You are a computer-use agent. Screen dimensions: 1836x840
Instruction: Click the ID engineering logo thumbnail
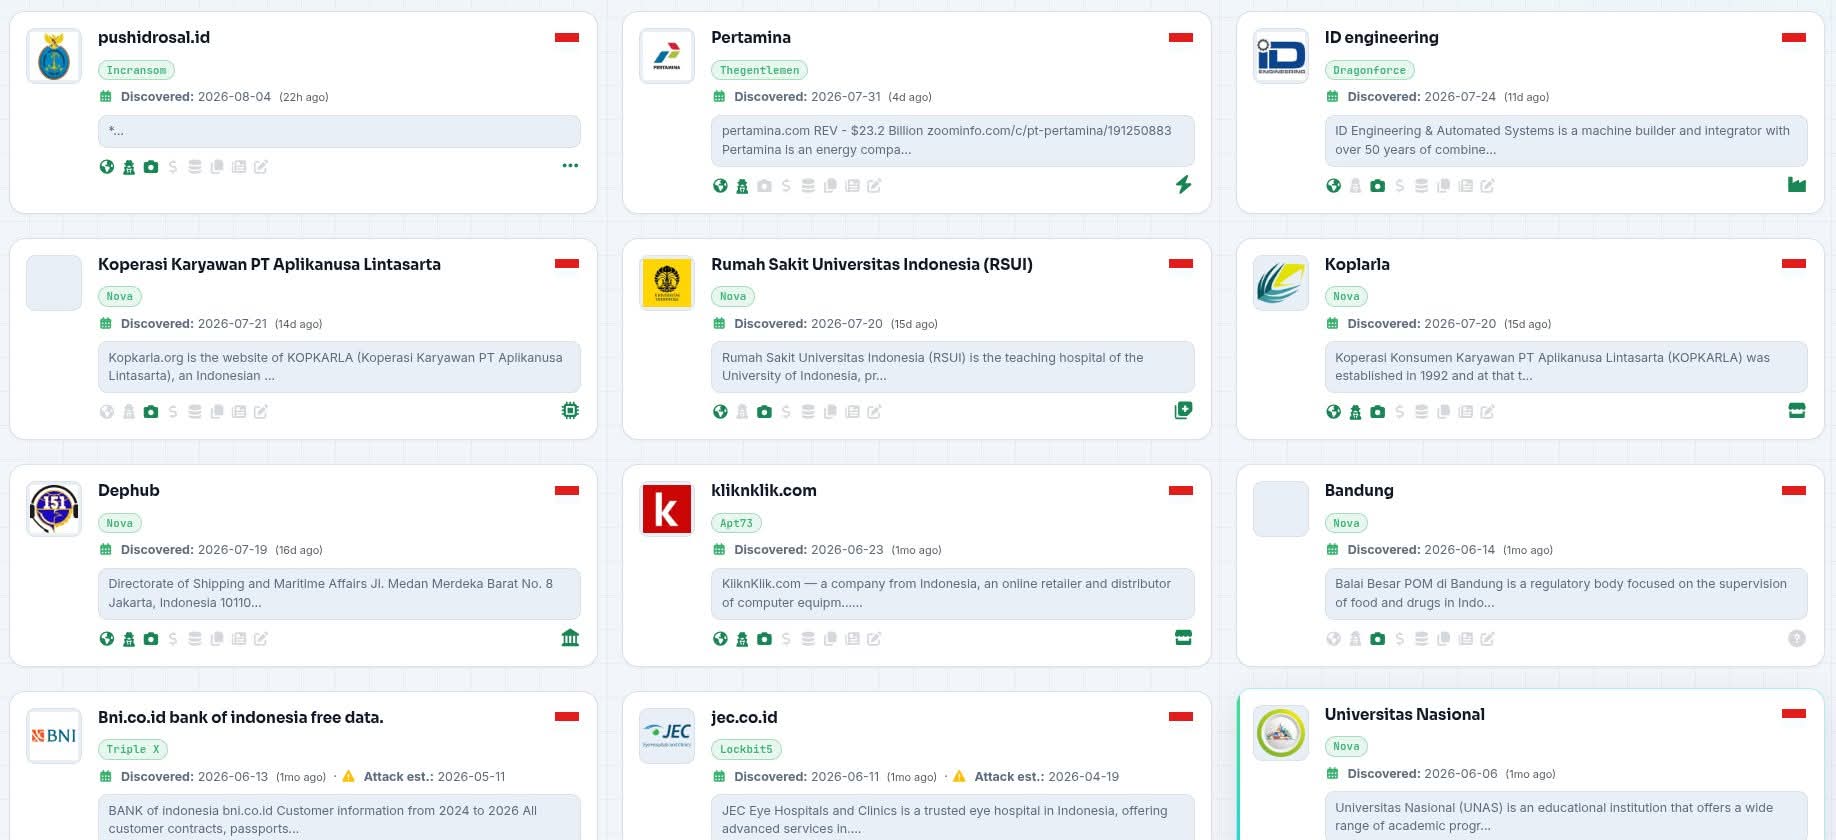(x=1281, y=56)
